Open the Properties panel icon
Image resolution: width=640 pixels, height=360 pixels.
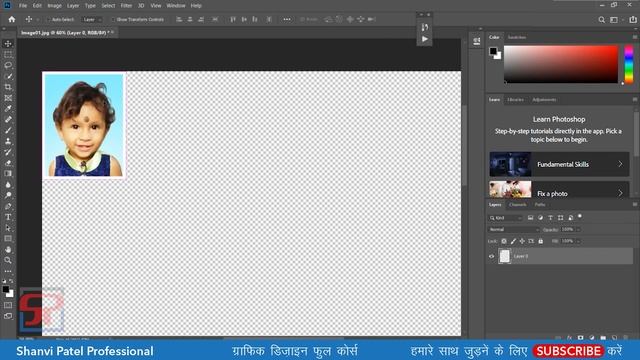[x=476, y=41]
